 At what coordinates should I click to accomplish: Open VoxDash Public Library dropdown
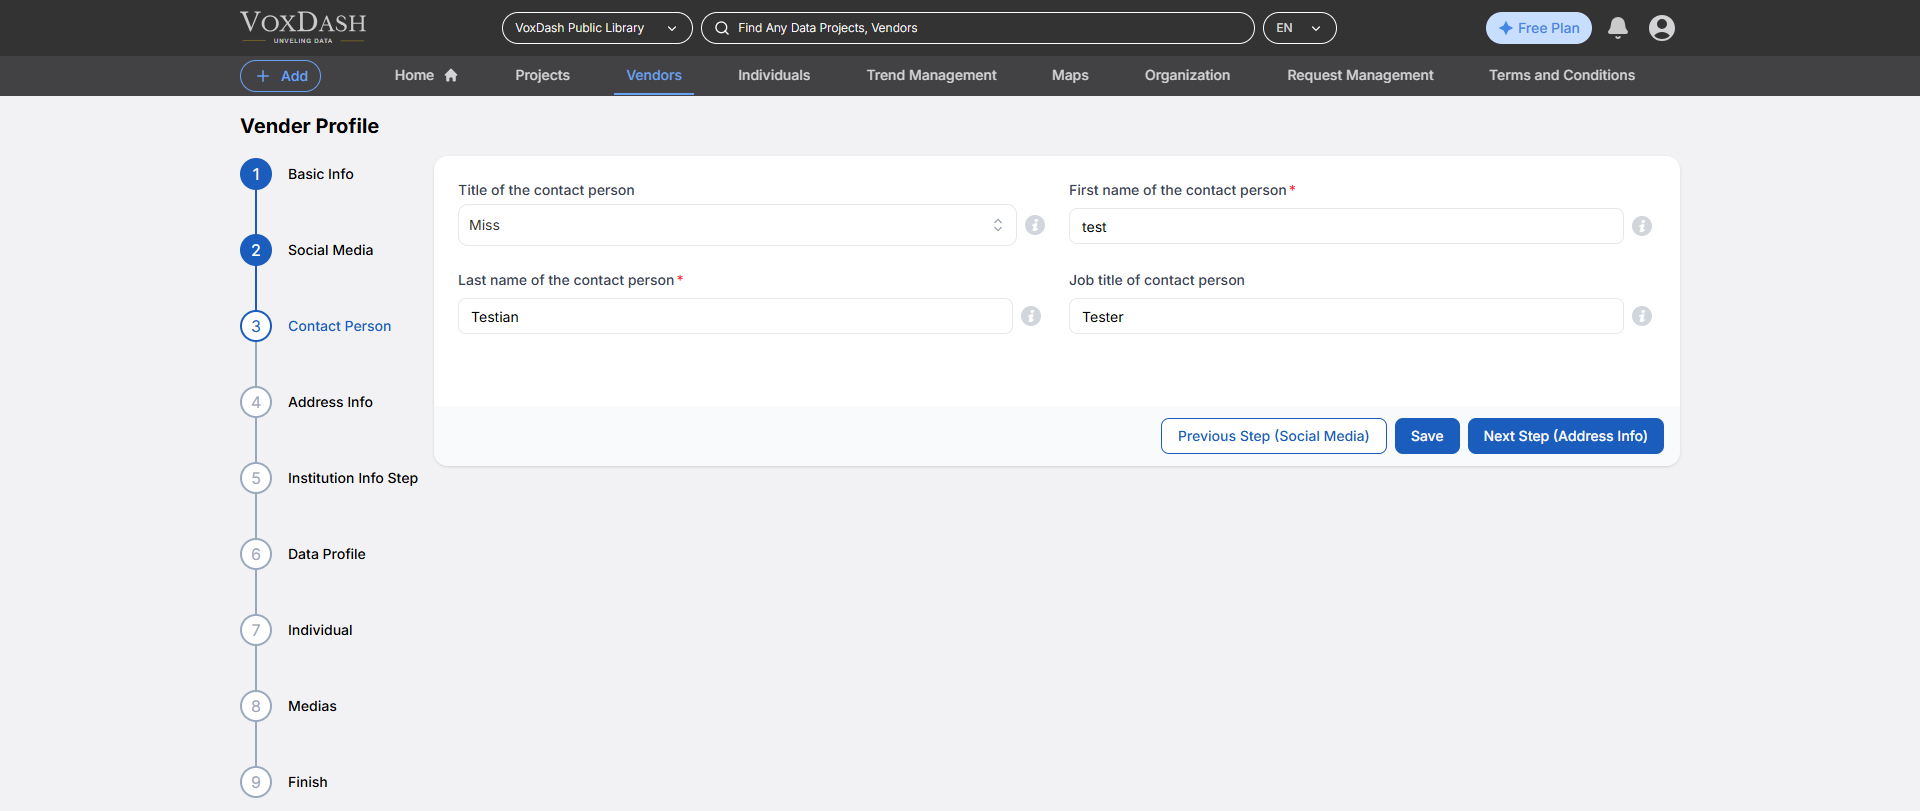pos(597,28)
